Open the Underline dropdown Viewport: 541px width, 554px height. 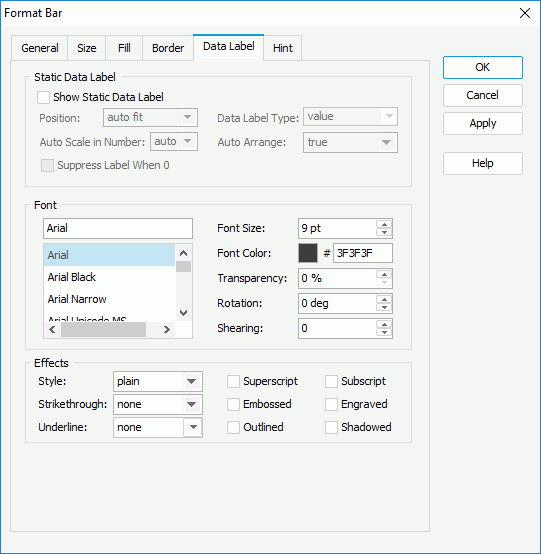pyautogui.click(x=158, y=427)
